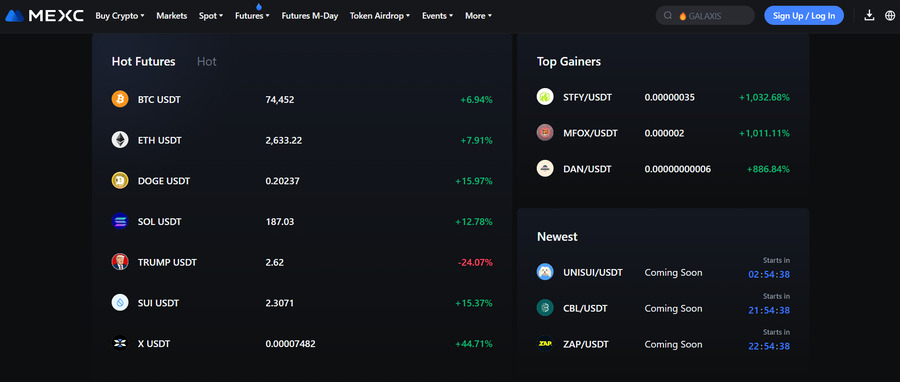Image resolution: width=900 pixels, height=382 pixels.
Task: Select the Ethereum coin icon
Action: (120, 140)
